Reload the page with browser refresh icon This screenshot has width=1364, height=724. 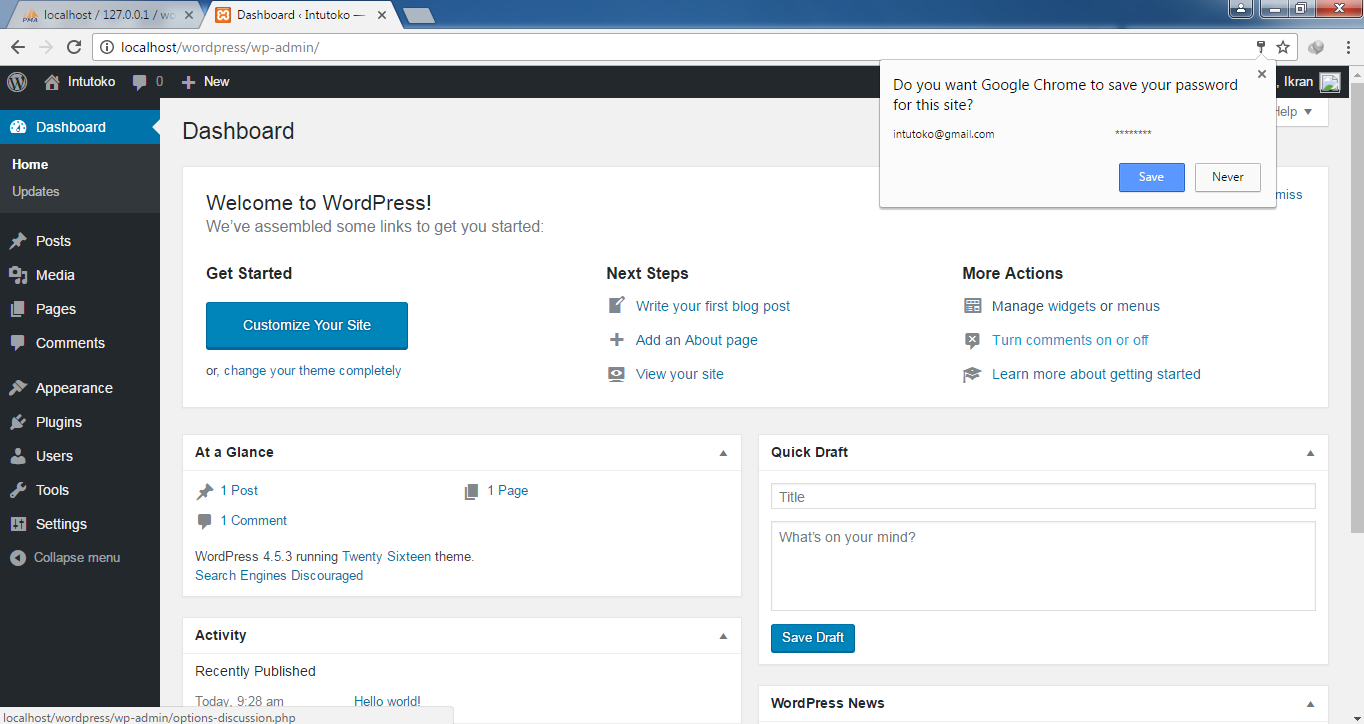(x=74, y=47)
